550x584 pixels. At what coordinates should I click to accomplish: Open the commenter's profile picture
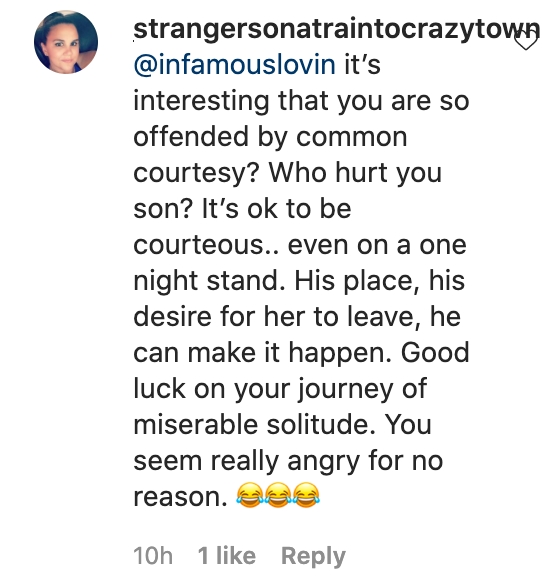coord(66,42)
